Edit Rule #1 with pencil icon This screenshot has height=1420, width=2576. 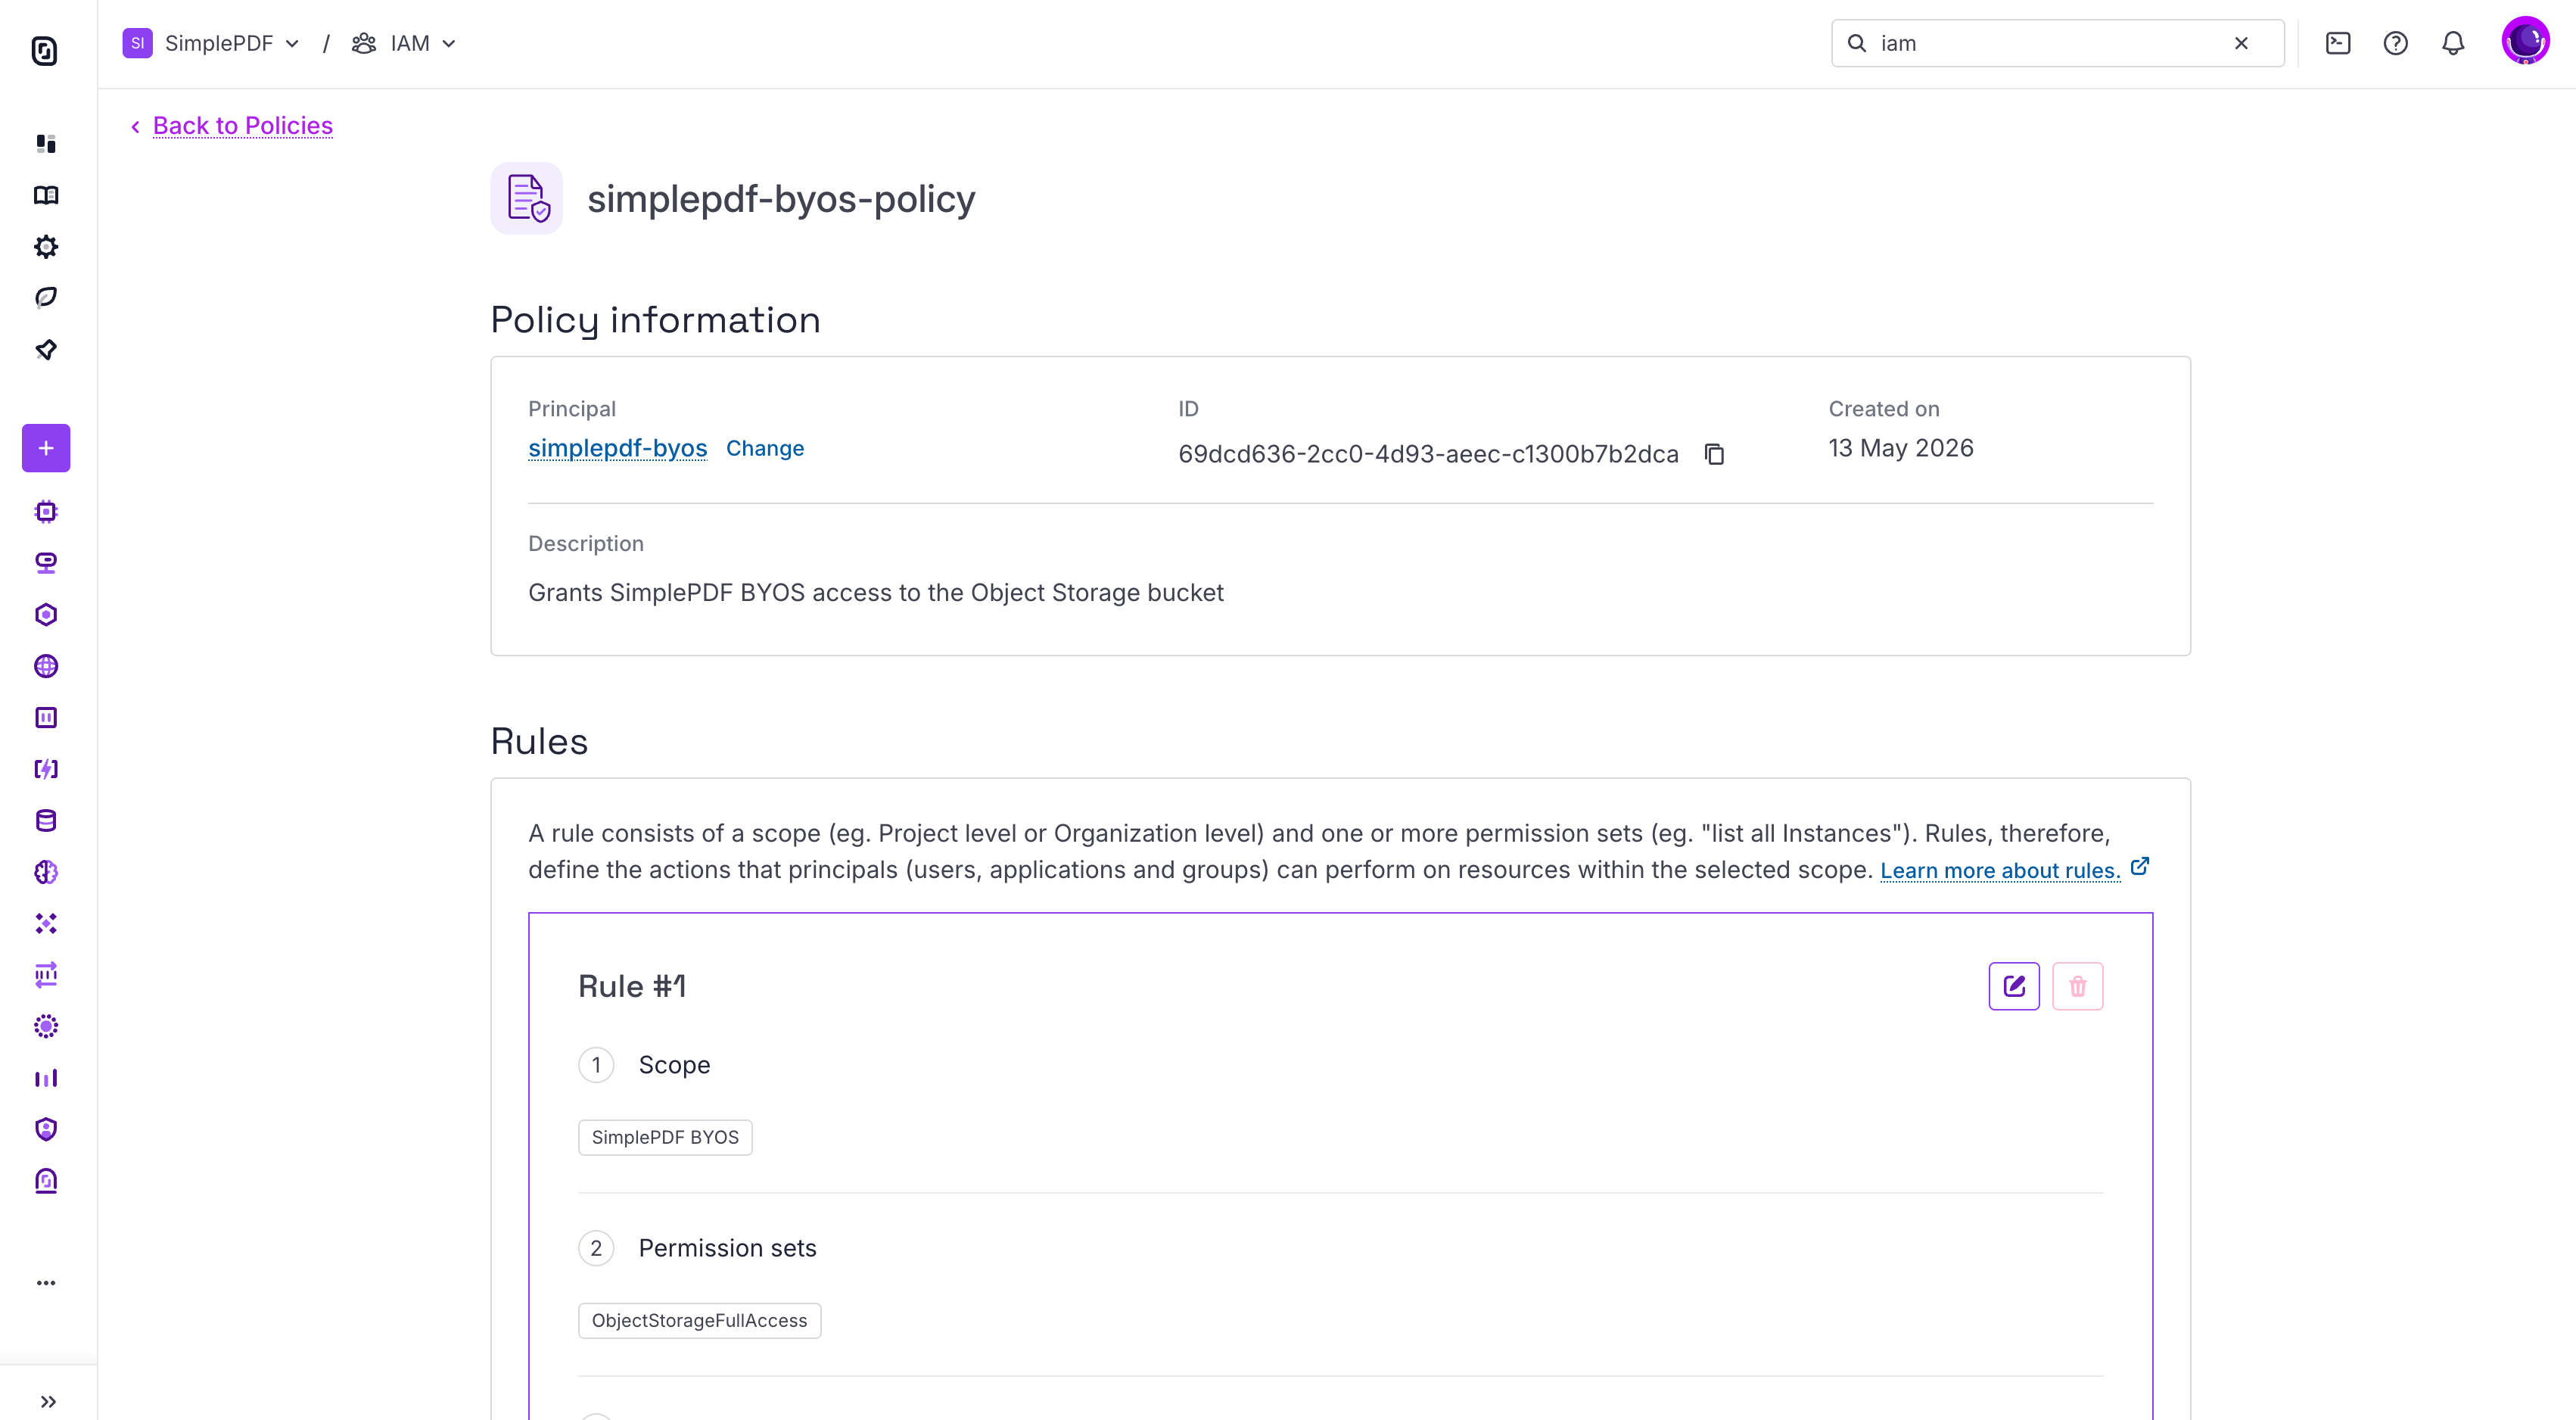[2014, 986]
